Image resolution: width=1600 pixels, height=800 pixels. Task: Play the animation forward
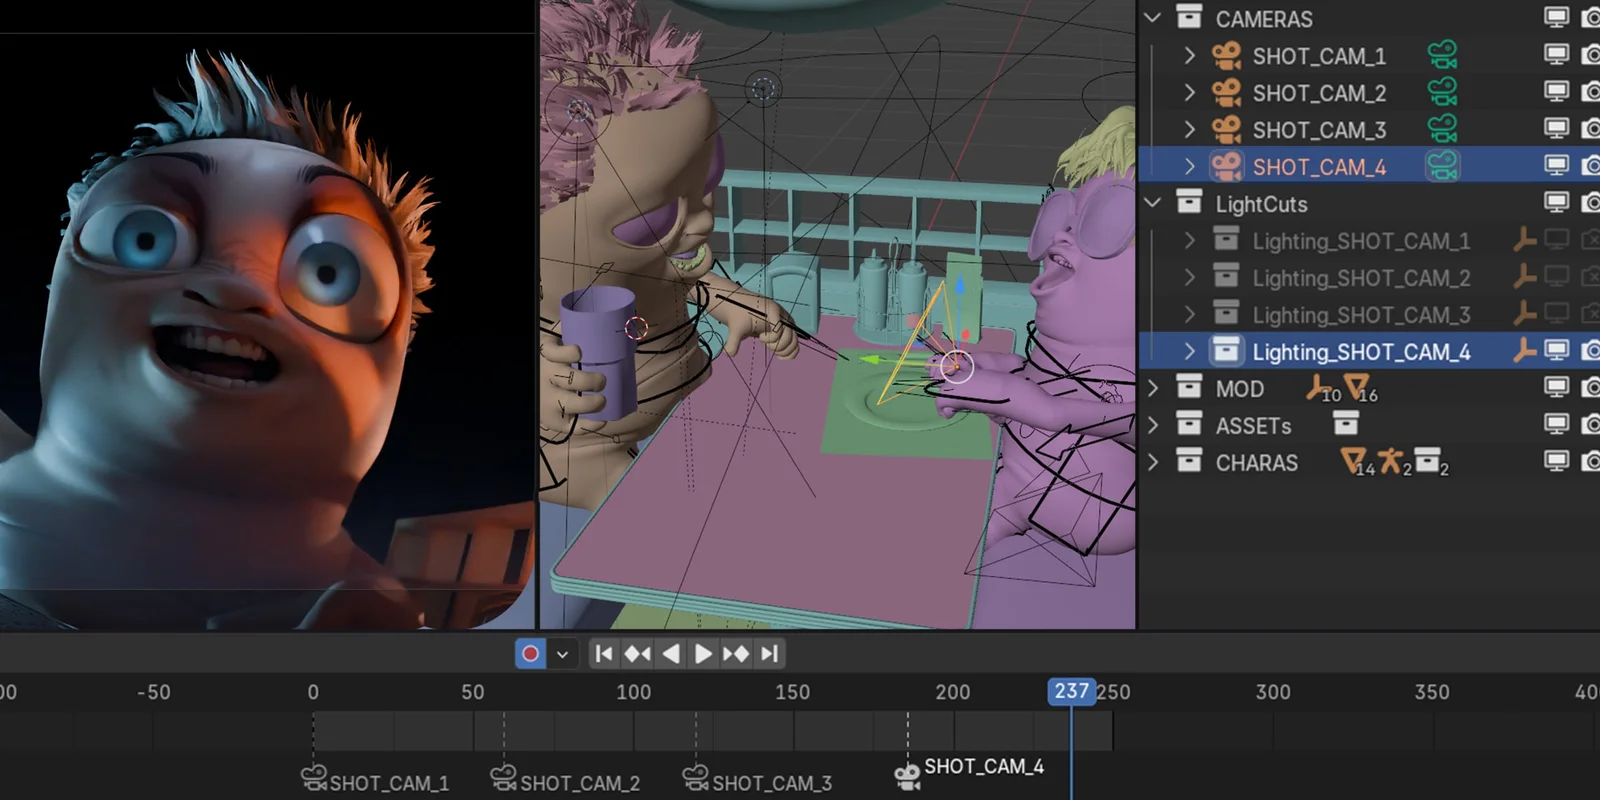703,654
